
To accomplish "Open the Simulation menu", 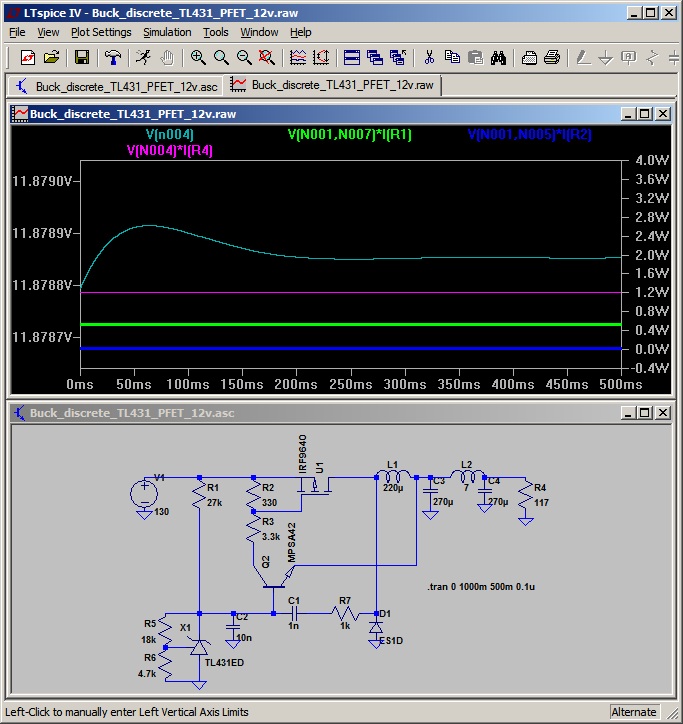I will click(167, 32).
